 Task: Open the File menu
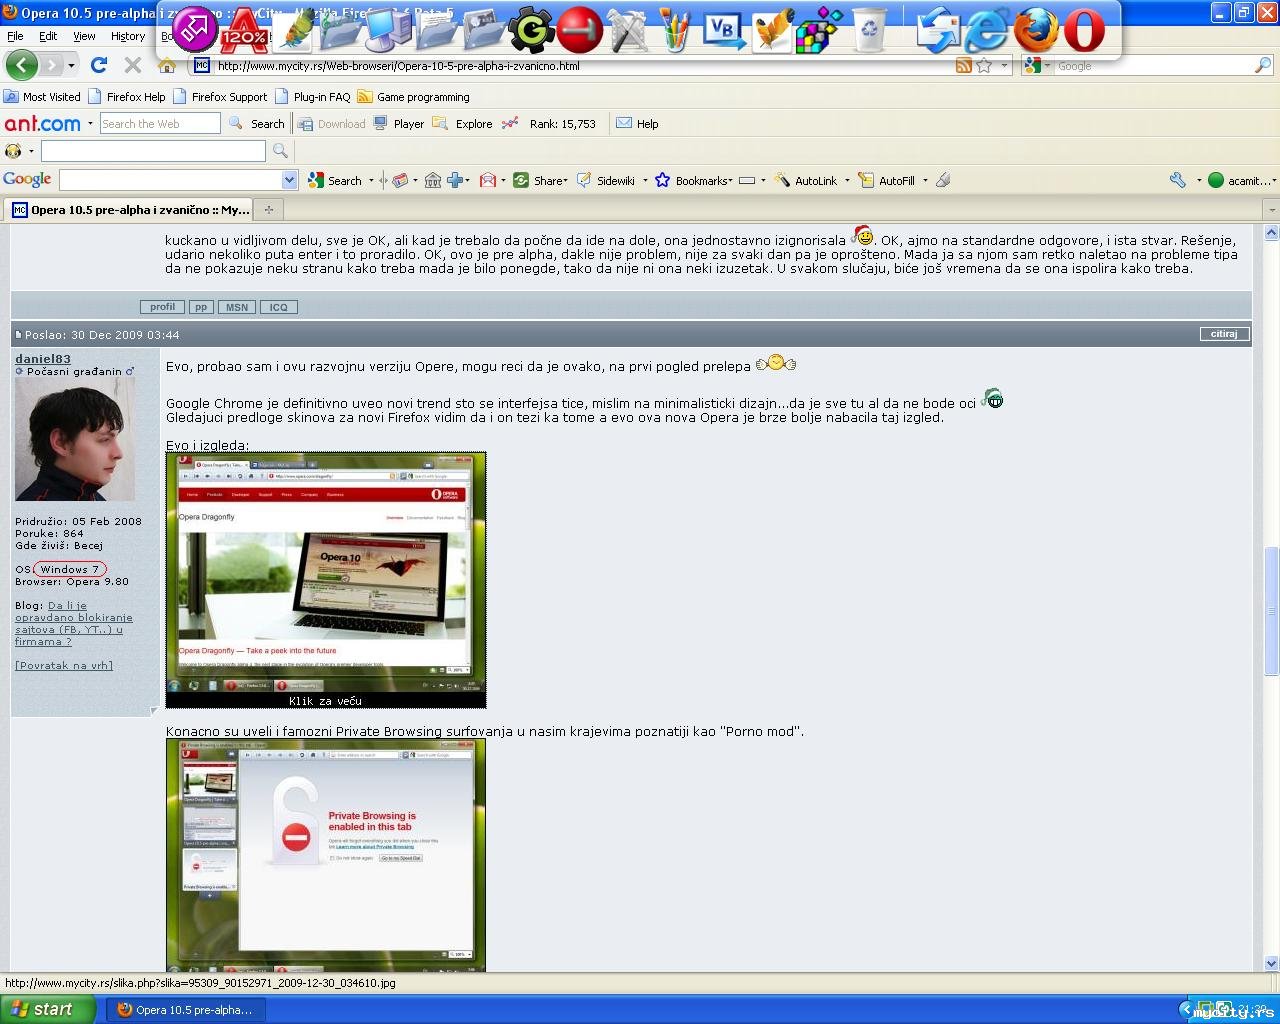pos(15,36)
